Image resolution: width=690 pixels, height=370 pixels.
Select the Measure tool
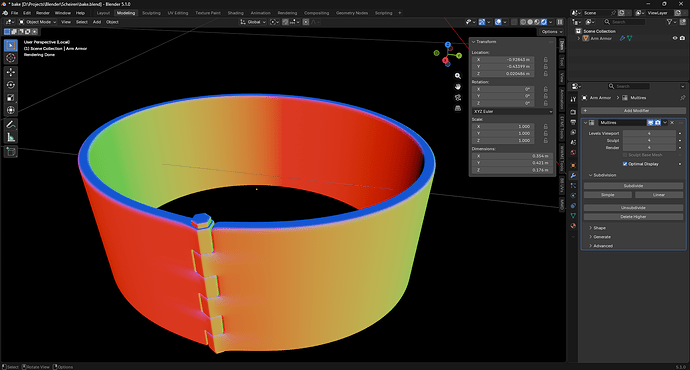point(11,137)
